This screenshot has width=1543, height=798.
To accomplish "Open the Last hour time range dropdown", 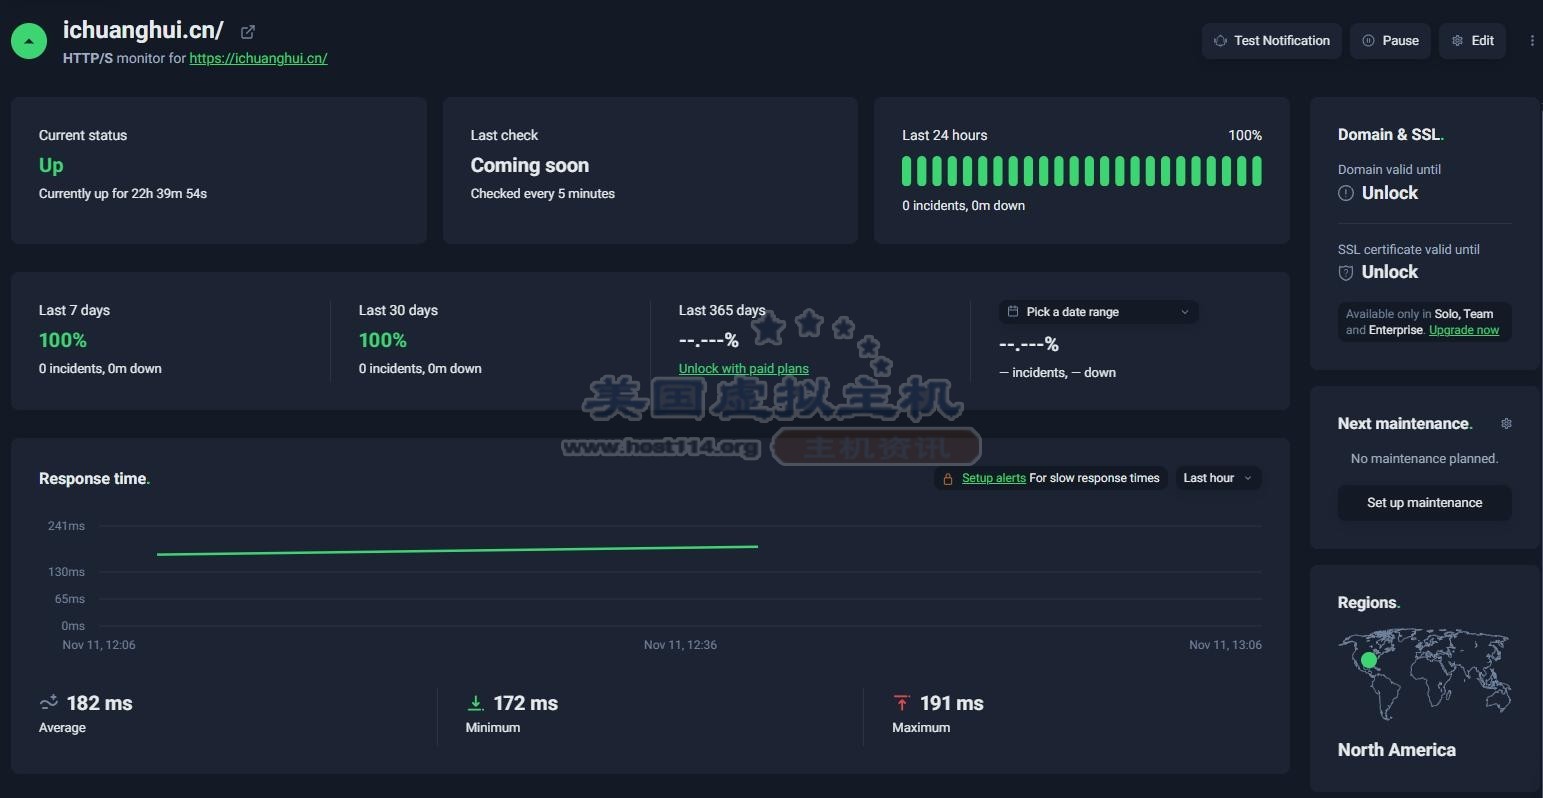I will [1217, 479].
